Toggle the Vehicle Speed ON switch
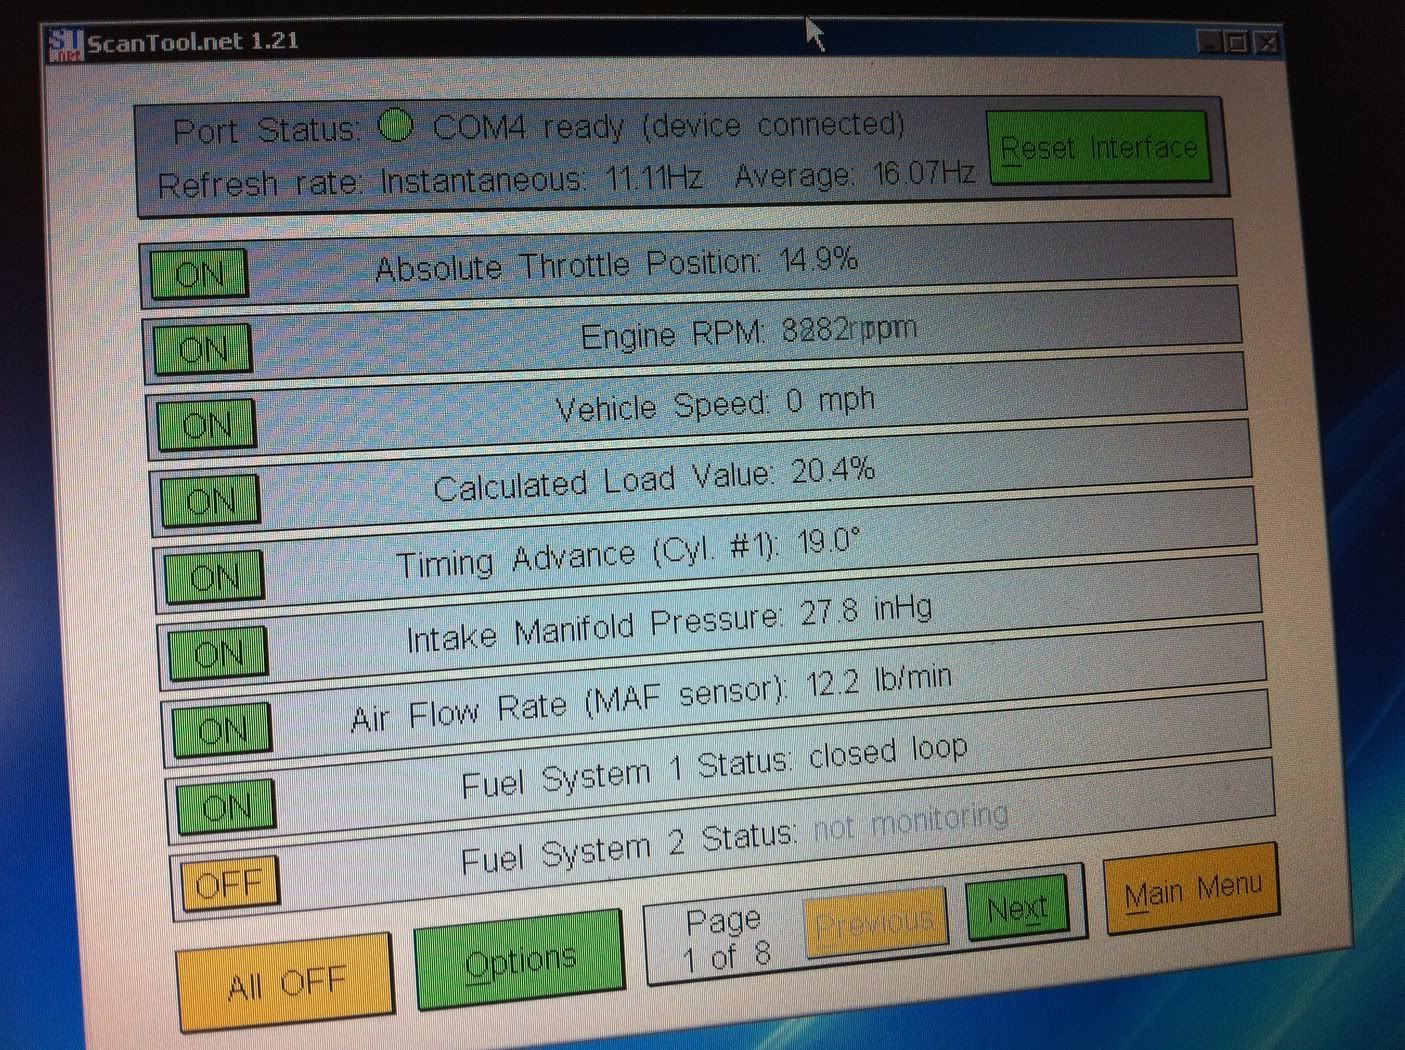 pyautogui.click(x=207, y=425)
